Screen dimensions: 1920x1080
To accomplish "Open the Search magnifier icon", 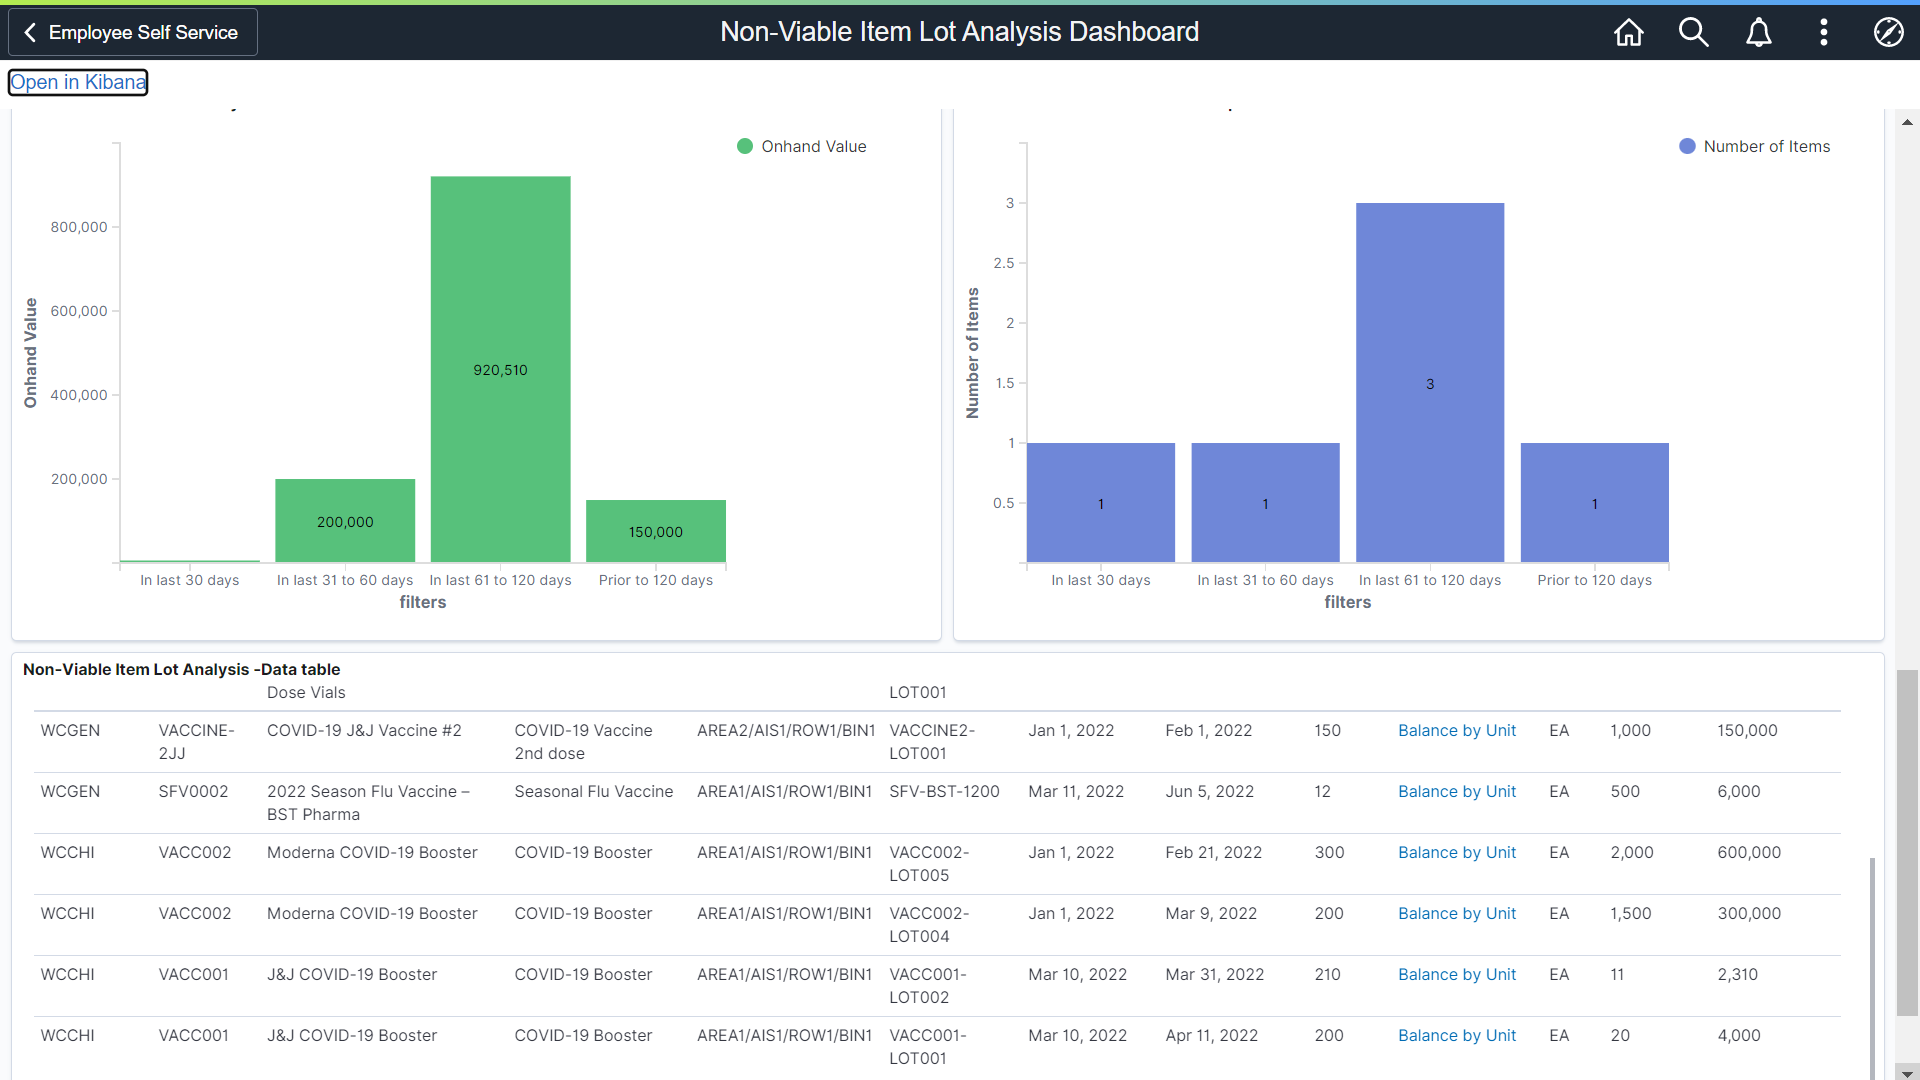I will 1693,32.
